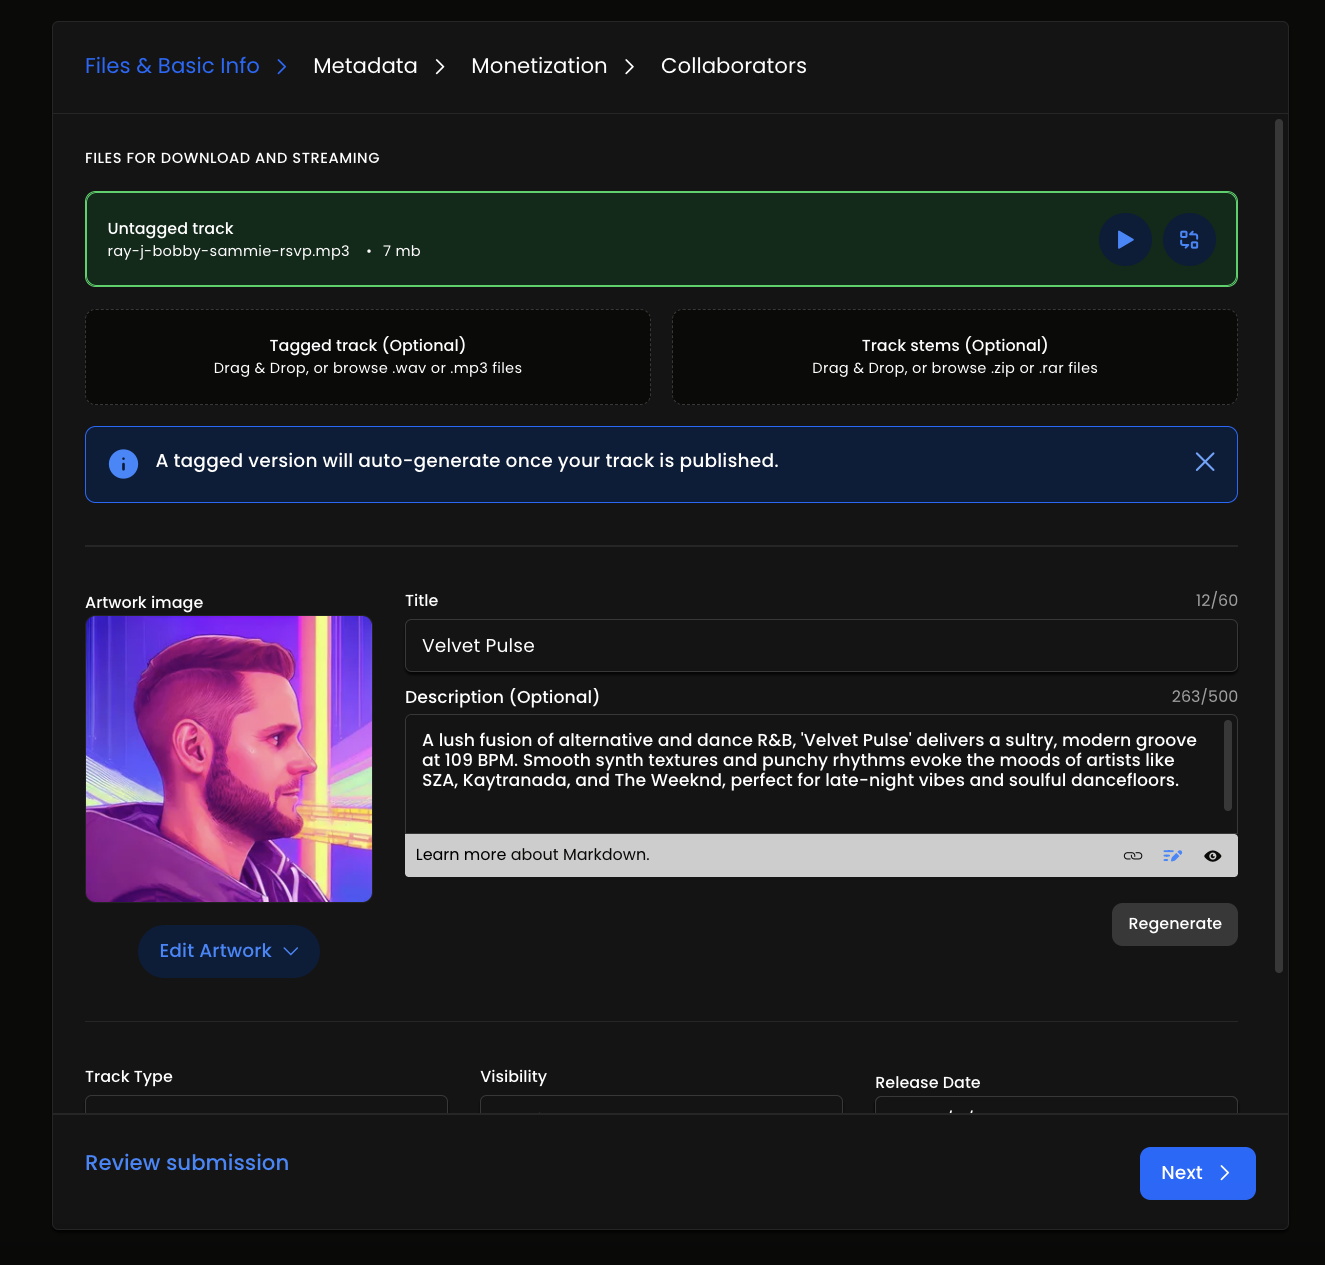Open the Files & Basic Info step

coord(172,66)
